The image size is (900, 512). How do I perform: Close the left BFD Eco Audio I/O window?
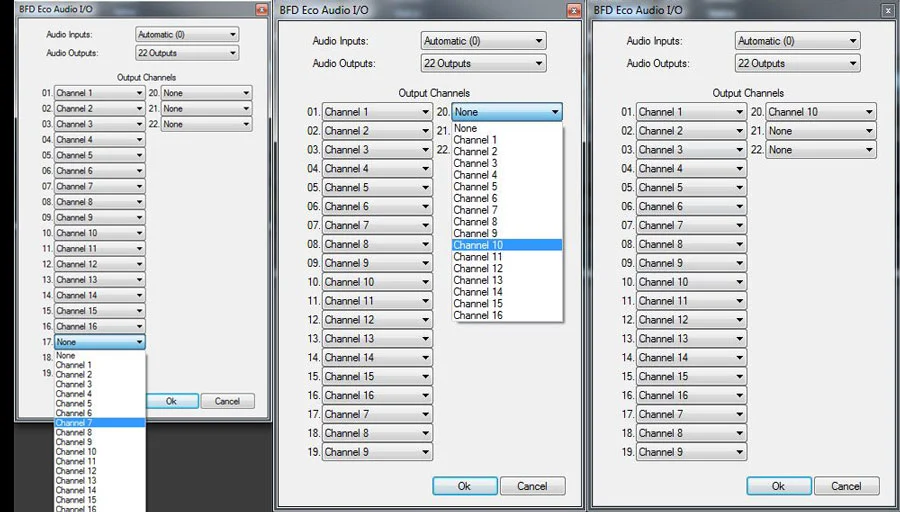click(x=262, y=9)
